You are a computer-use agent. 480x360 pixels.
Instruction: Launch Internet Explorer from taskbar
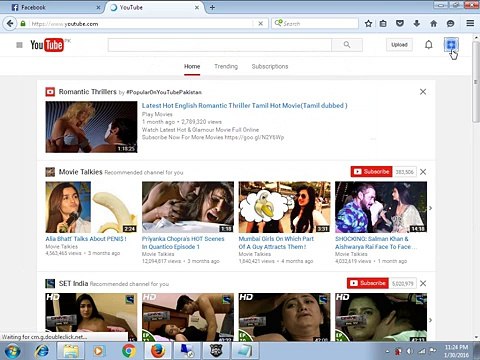[x=42, y=351]
